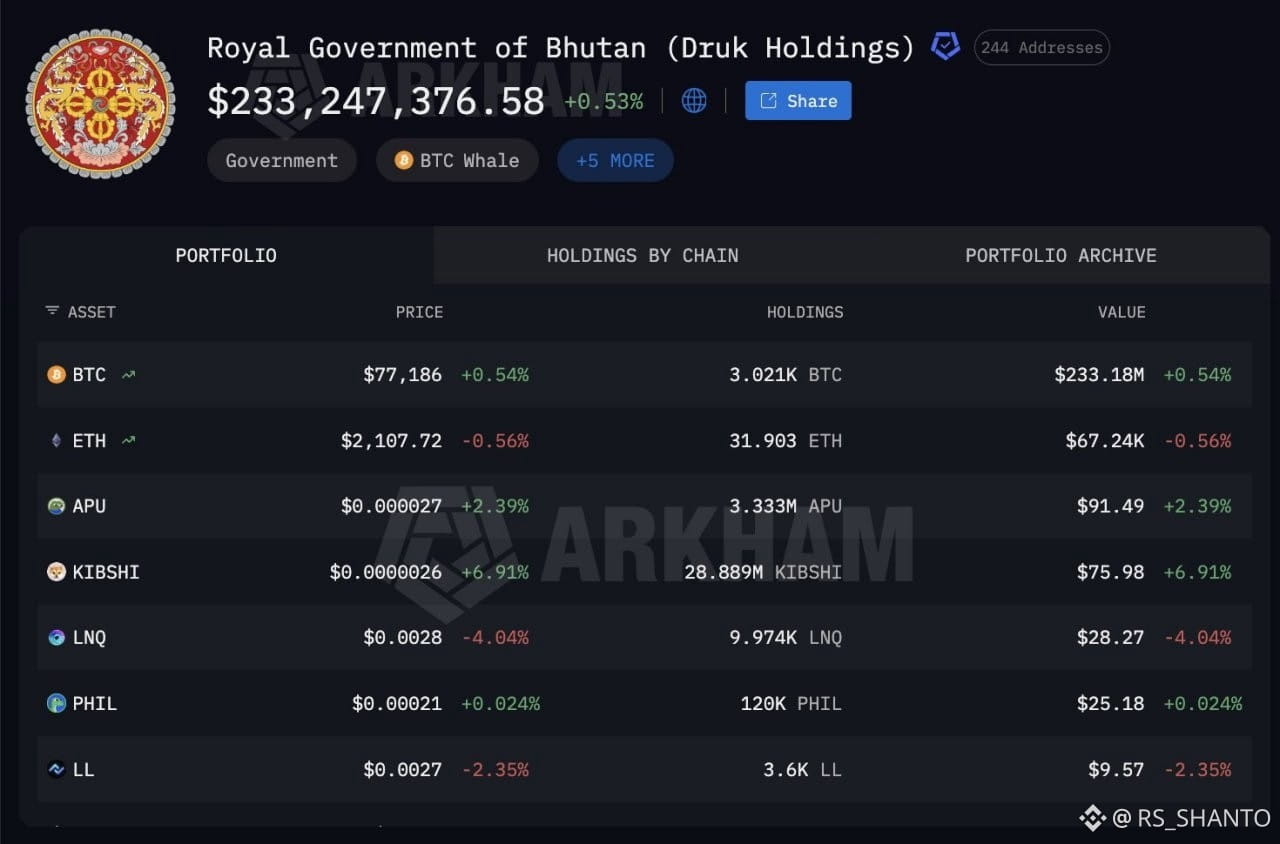The image size is (1280, 844).
Task: Click the BTC price $77,186
Action: (x=402, y=375)
